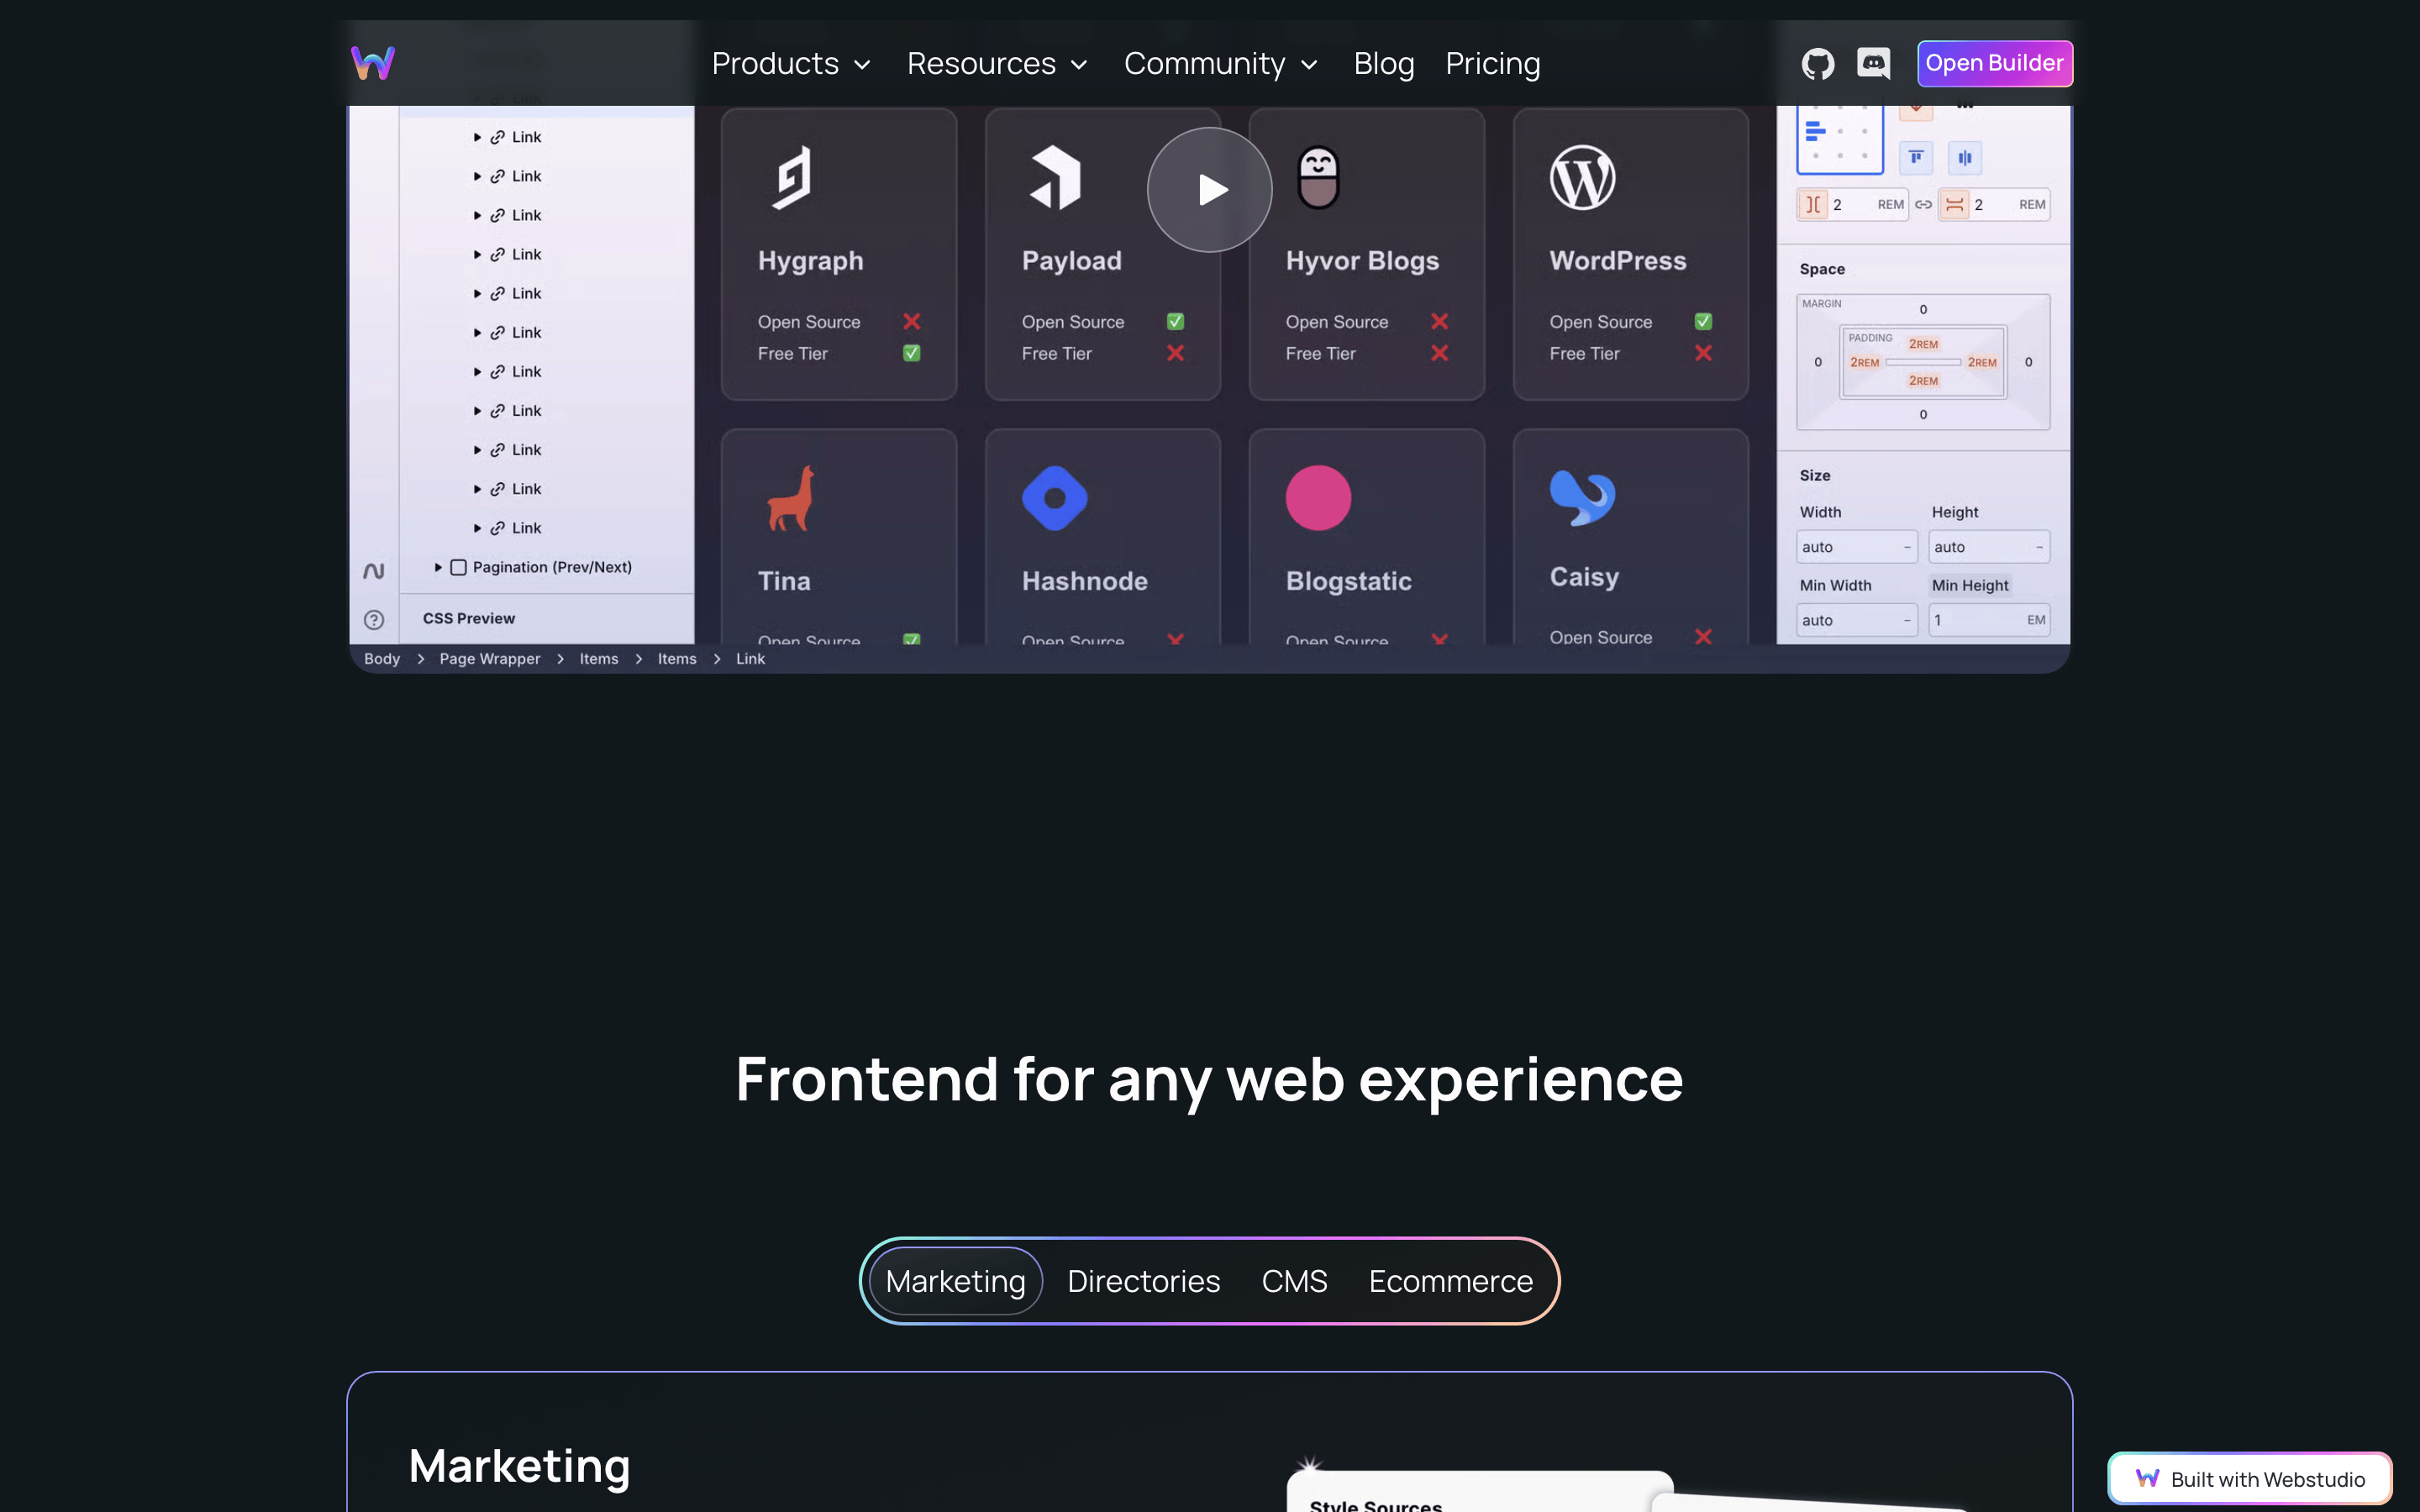Play the builder demo video
Screen dimensions: 2420x1512
(x=1209, y=189)
